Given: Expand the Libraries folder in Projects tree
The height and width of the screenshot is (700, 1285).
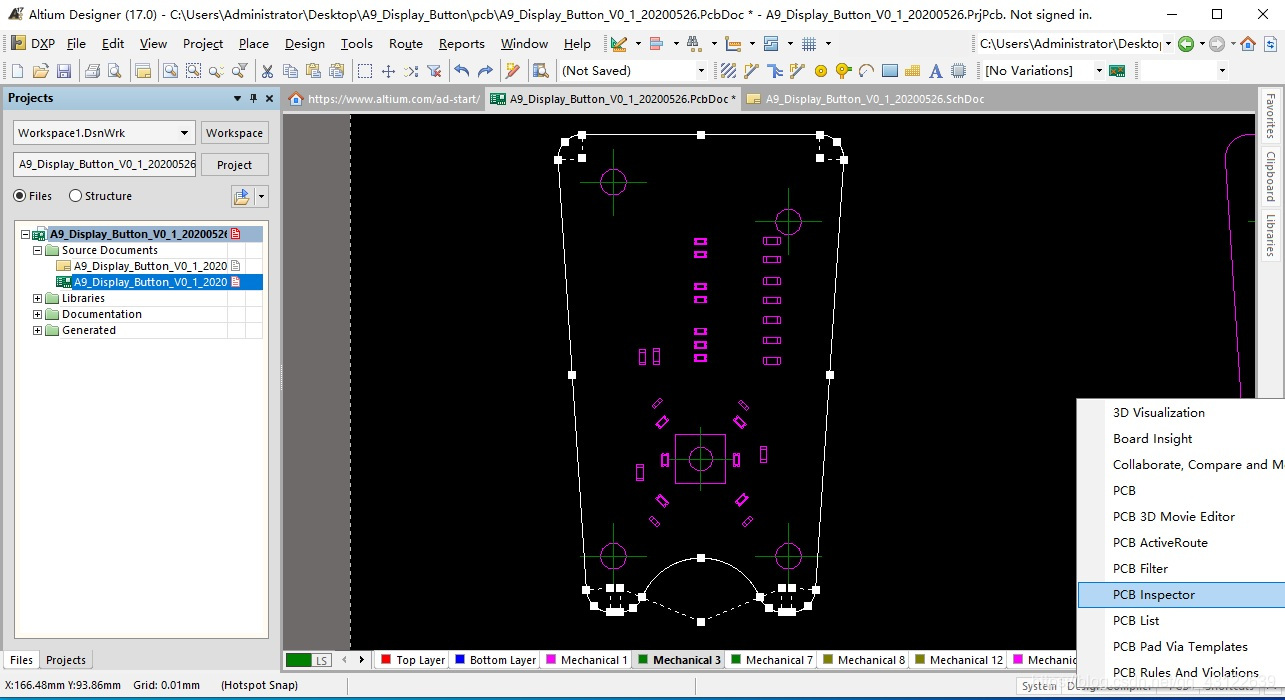Looking at the screenshot, I should 36,298.
